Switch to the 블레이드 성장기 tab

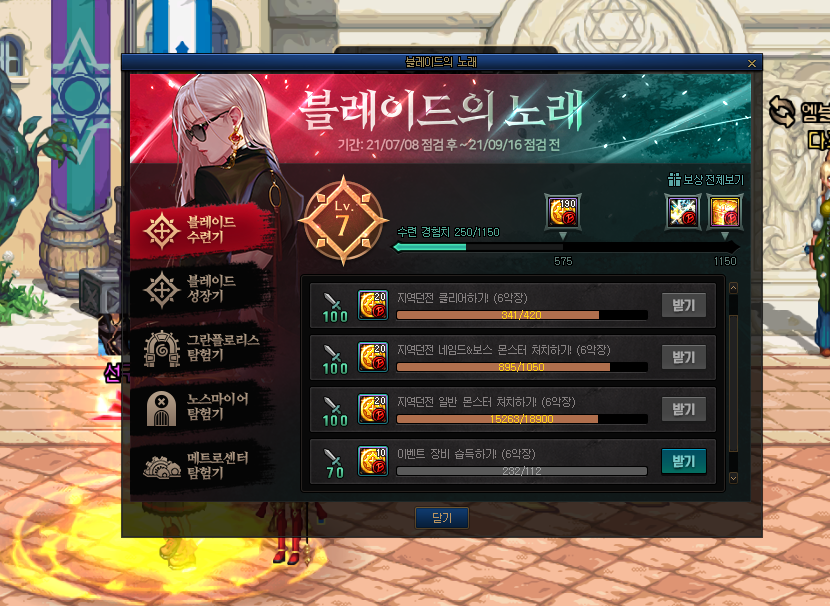click(202, 289)
